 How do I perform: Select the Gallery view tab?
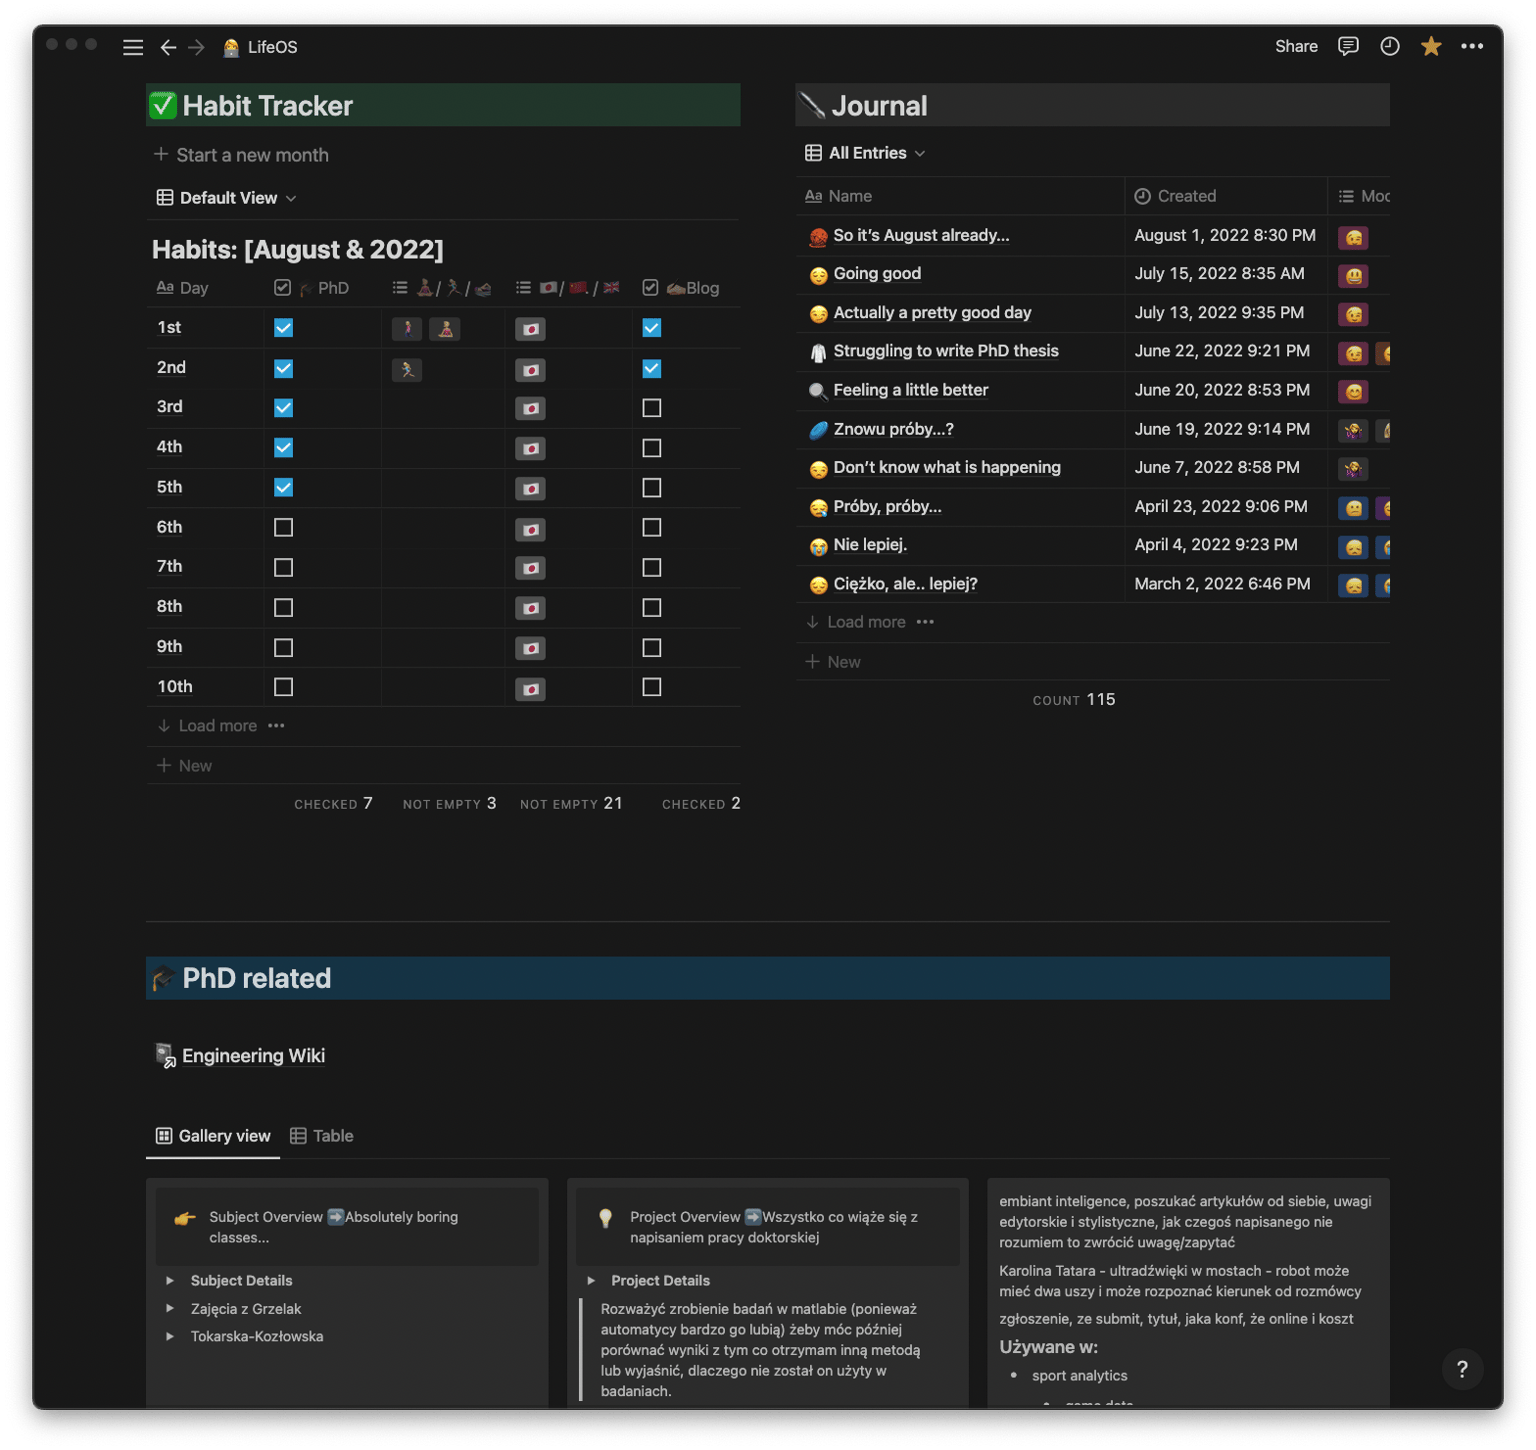(x=213, y=1136)
